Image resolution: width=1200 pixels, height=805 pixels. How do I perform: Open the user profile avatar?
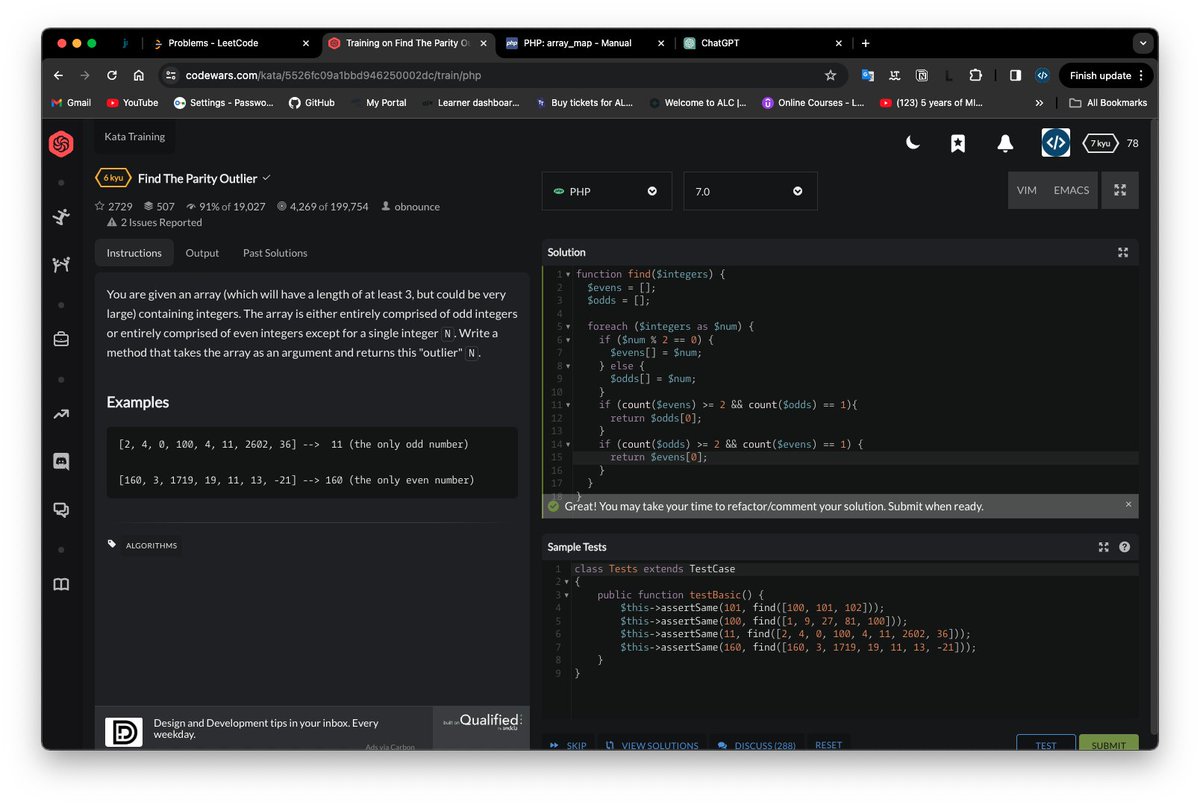[x=1055, y=143]
